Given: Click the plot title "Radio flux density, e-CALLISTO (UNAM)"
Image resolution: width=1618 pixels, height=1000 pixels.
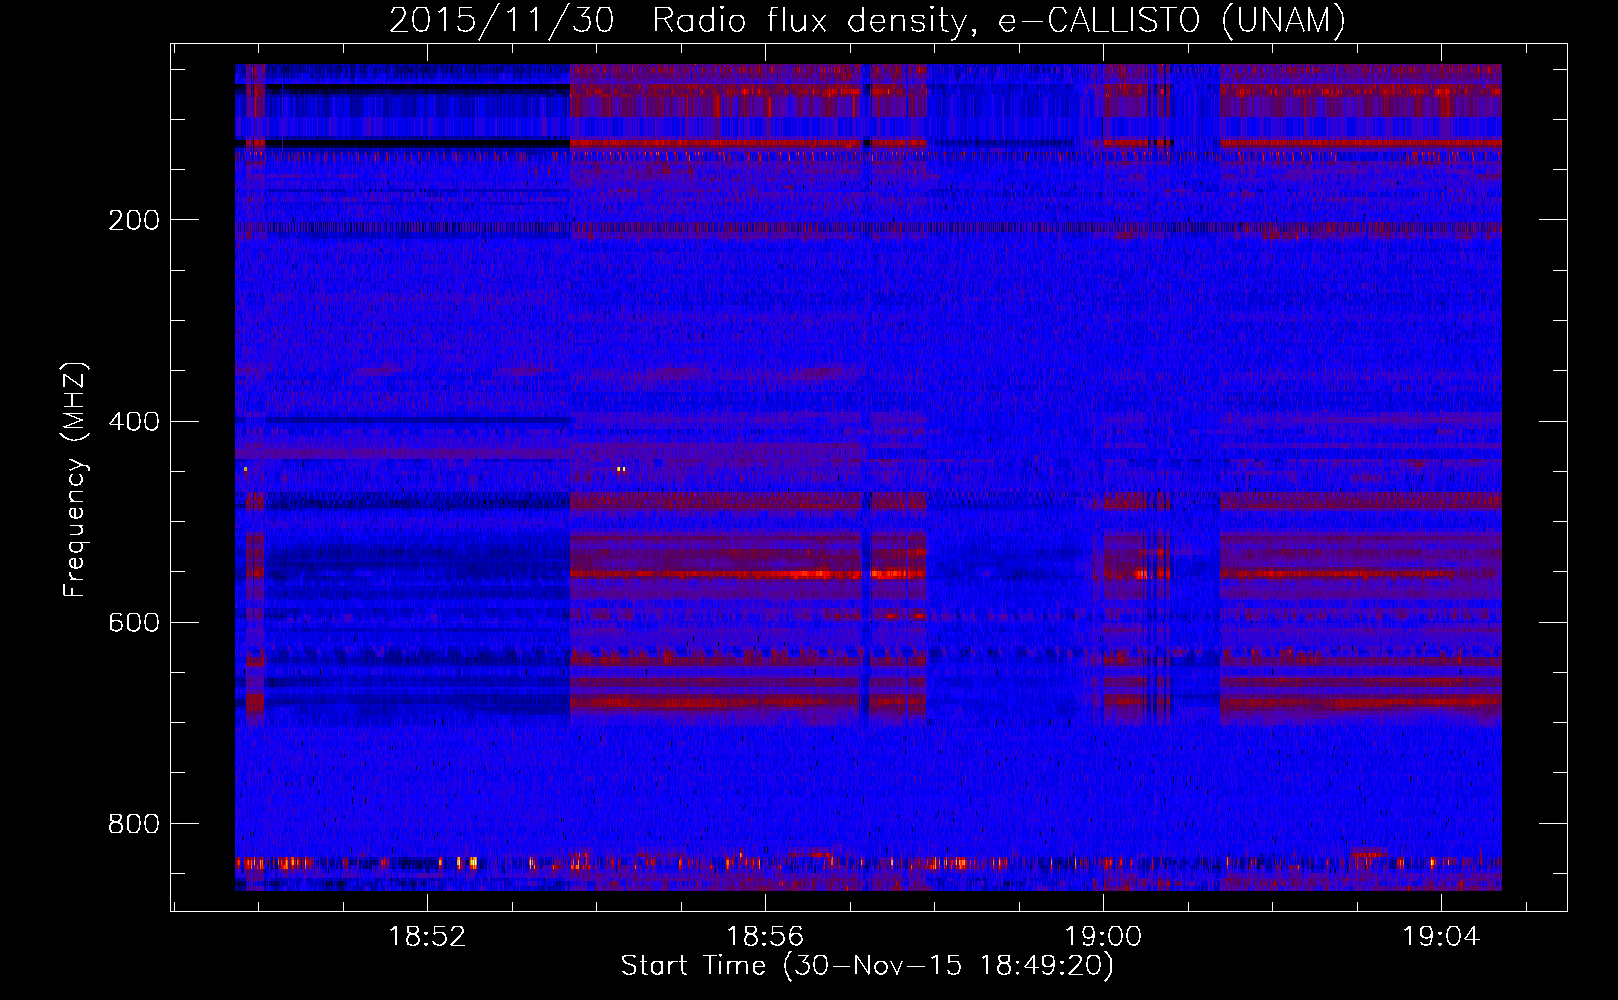Looking at the screenshot, I should [999, 21].
